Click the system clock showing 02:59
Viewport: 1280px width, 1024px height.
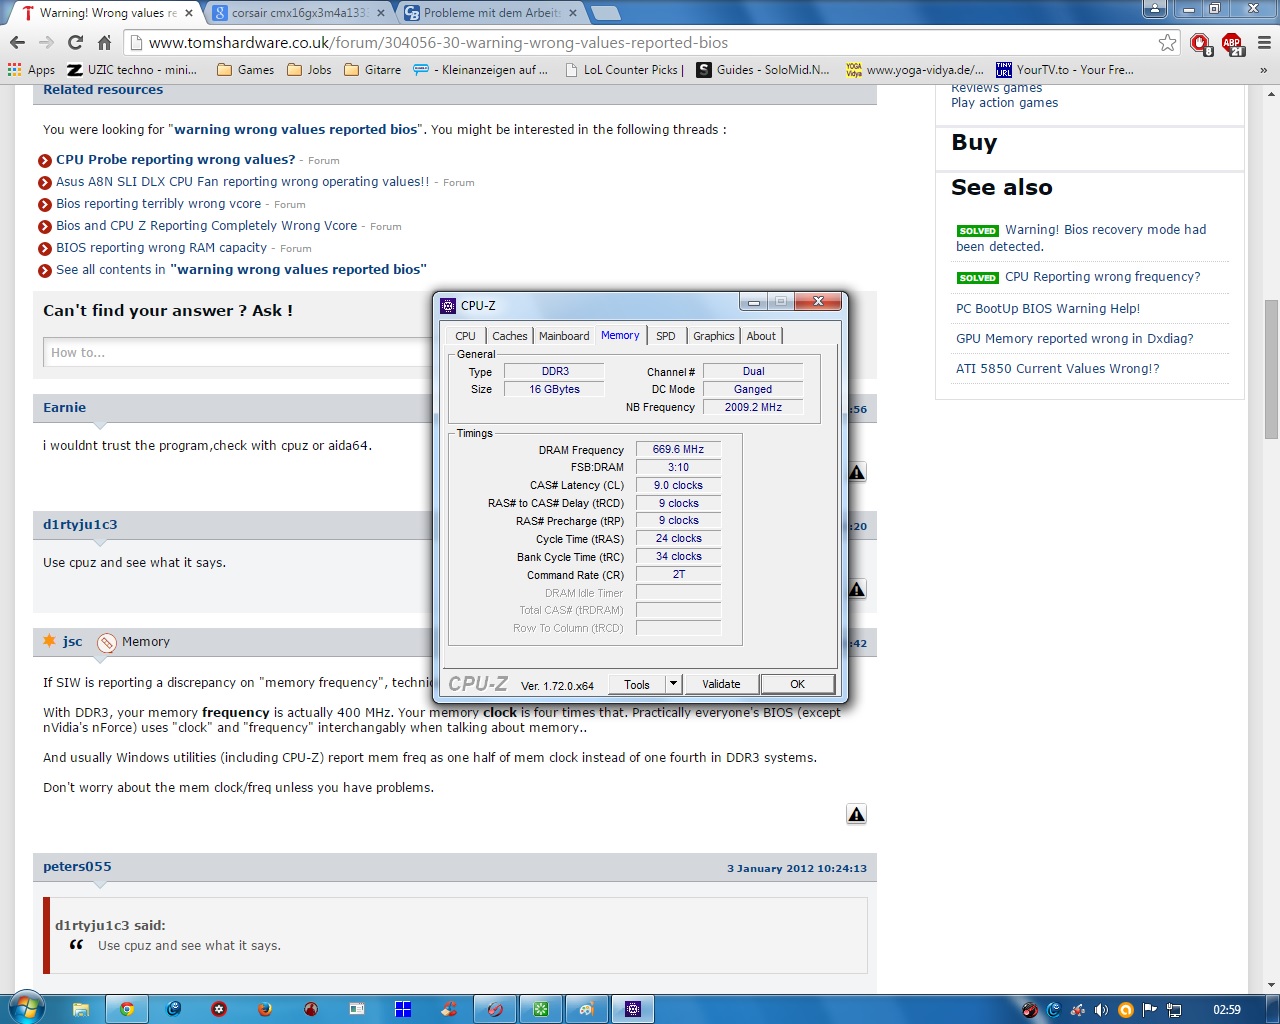click(x=1226, y=1010)
